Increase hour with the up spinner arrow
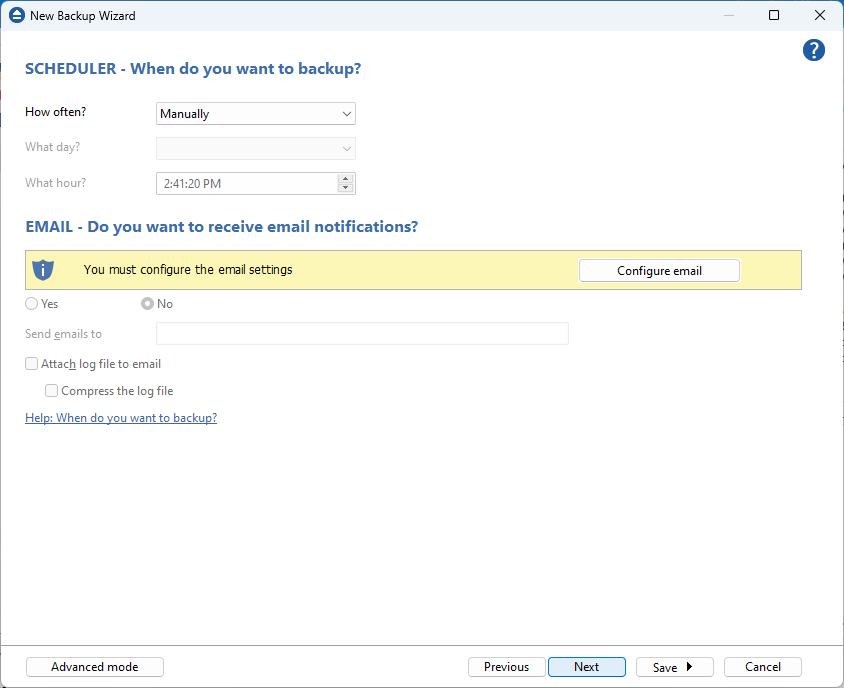 pyautogui.click(x=345, y=179)
